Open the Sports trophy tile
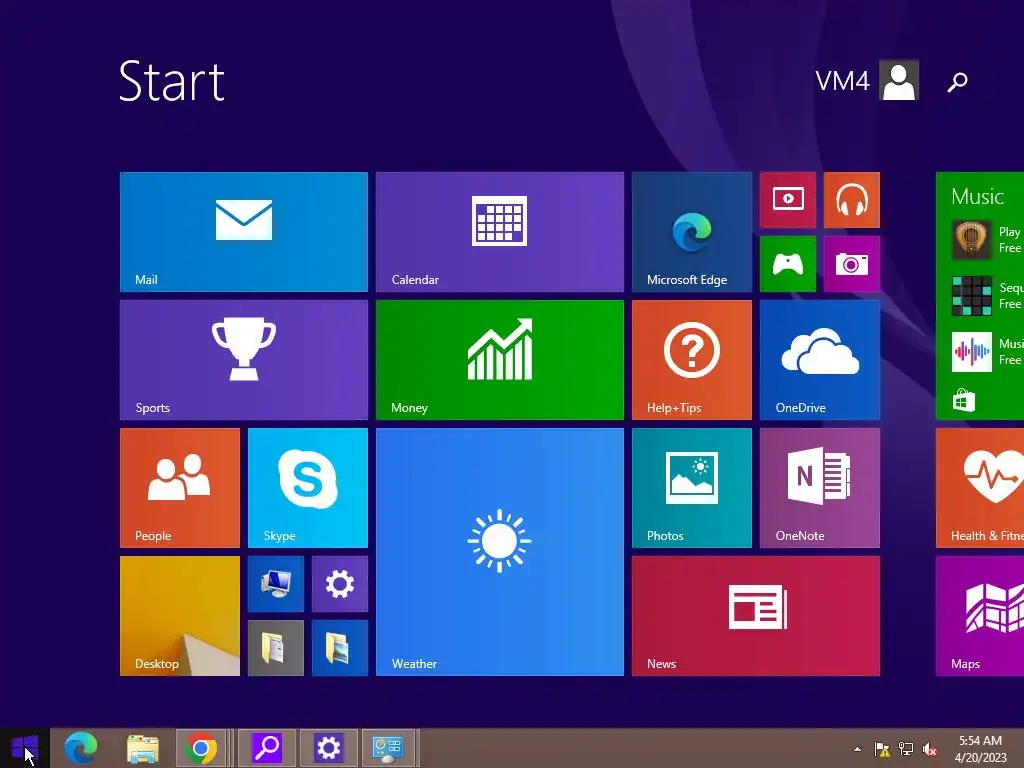 [x=244, y=360]
